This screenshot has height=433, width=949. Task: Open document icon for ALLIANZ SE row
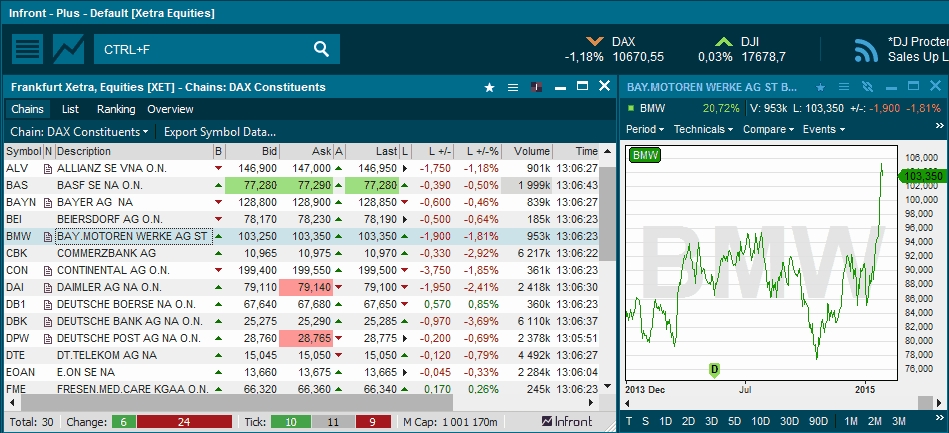click(48, 168)
